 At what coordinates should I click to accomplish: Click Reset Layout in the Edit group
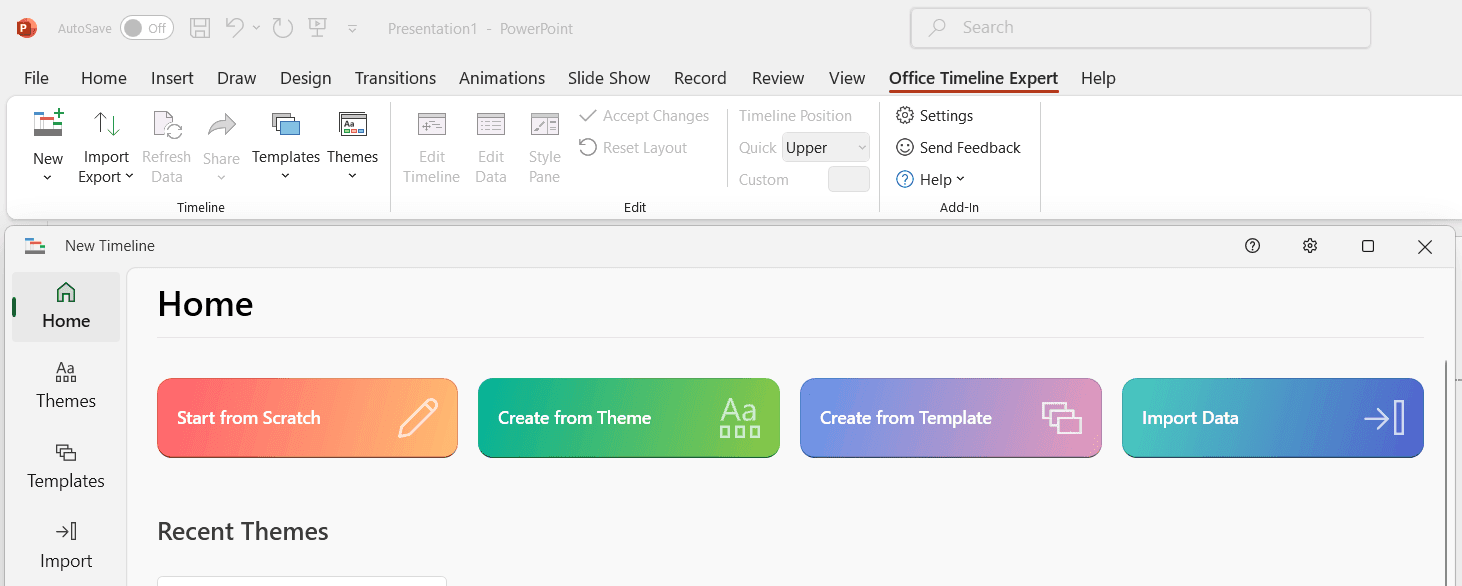pyautogui.click(x=643, y=147)
